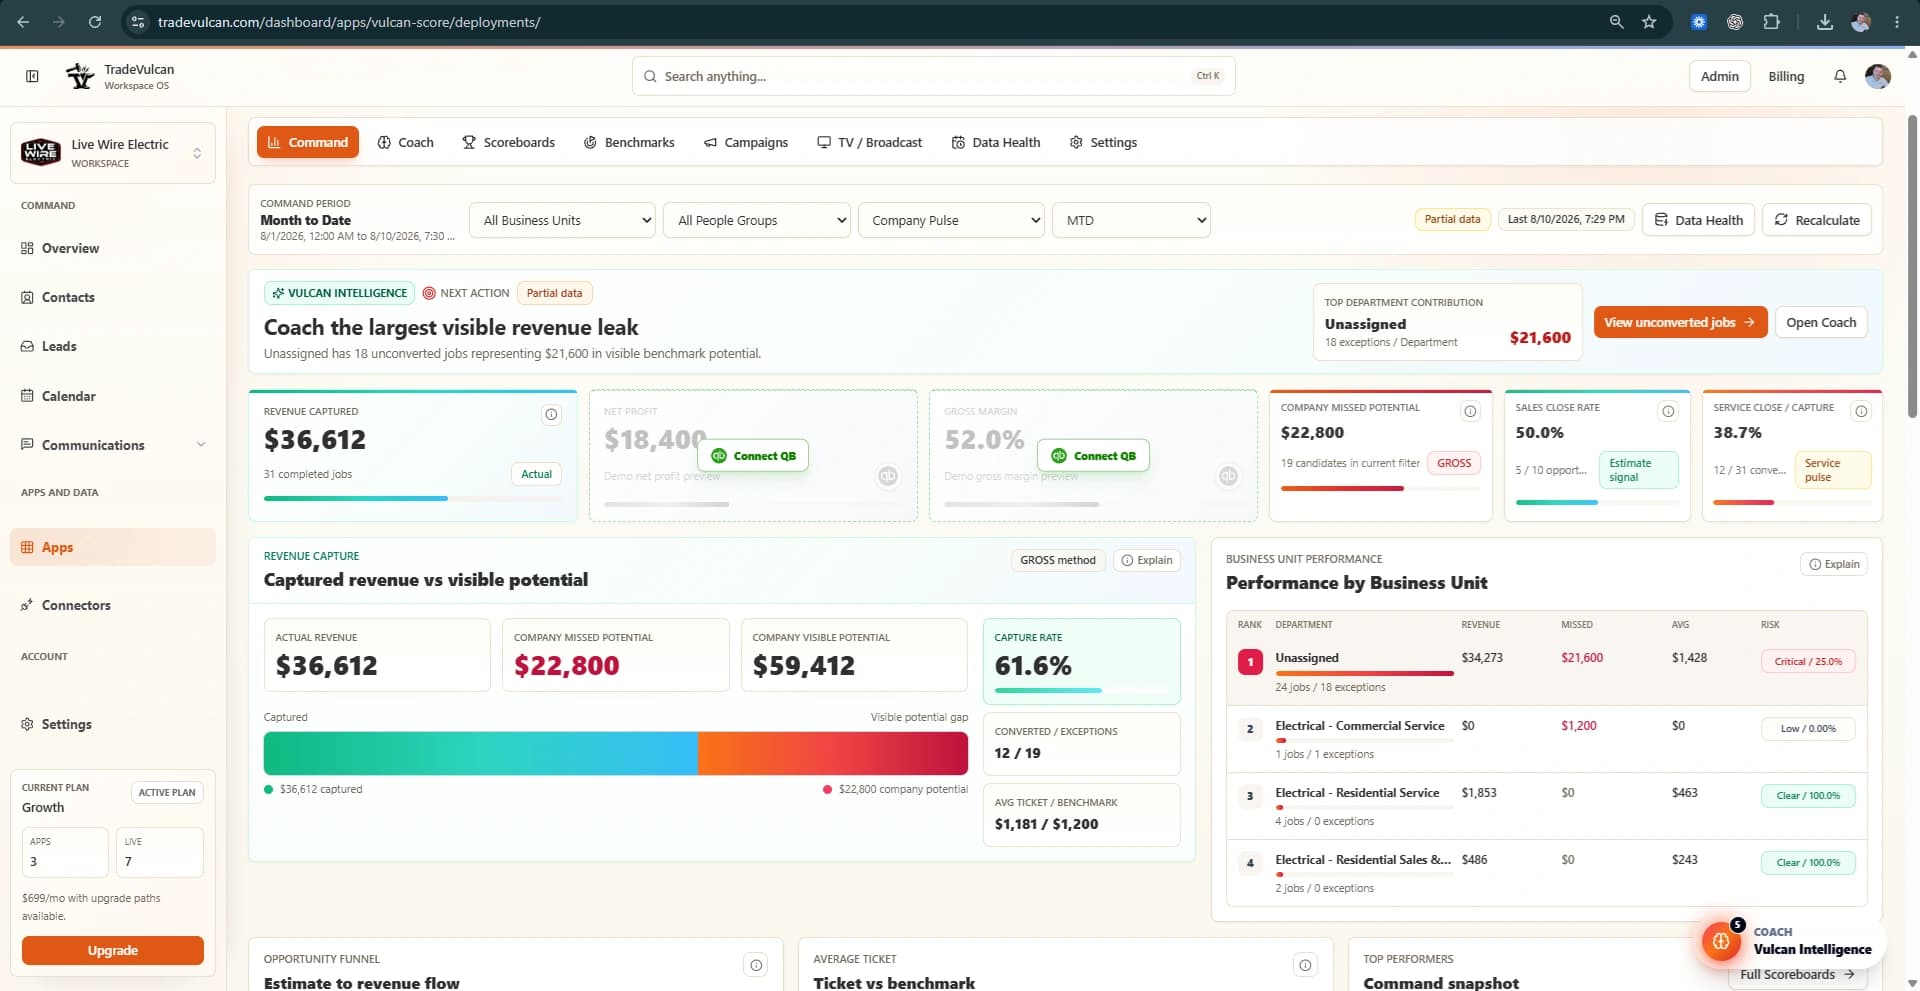Open the Settings tab in app nav

click(x=1103, y=142)
